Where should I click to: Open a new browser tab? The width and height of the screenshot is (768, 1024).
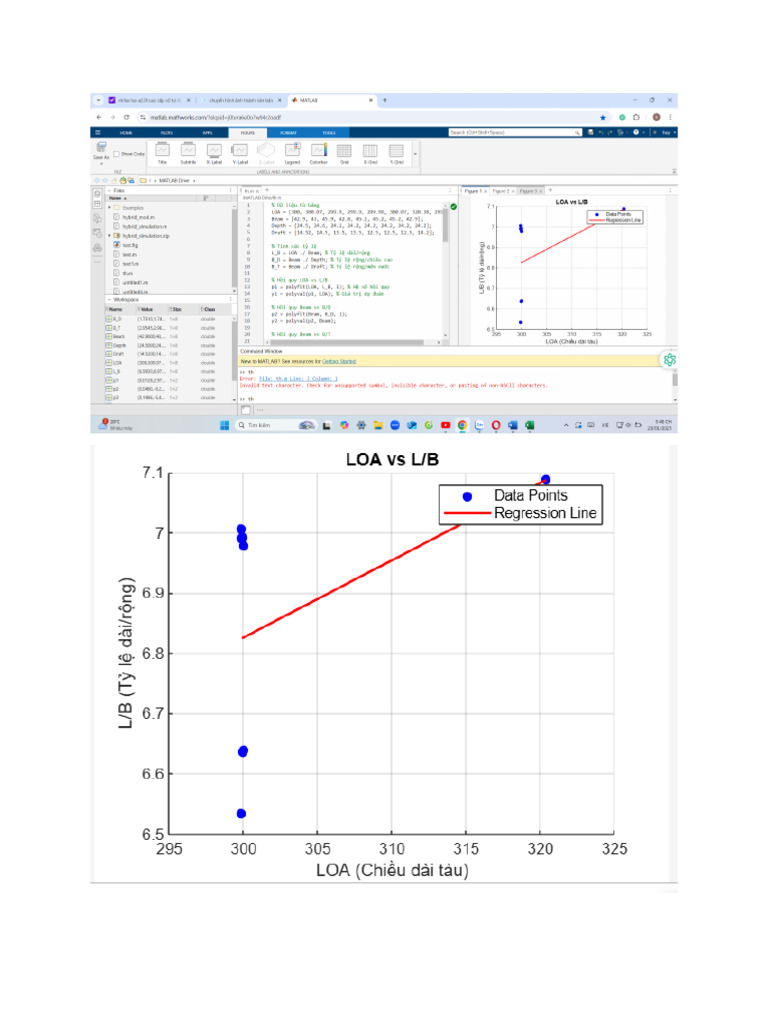(x=385, y=101)
